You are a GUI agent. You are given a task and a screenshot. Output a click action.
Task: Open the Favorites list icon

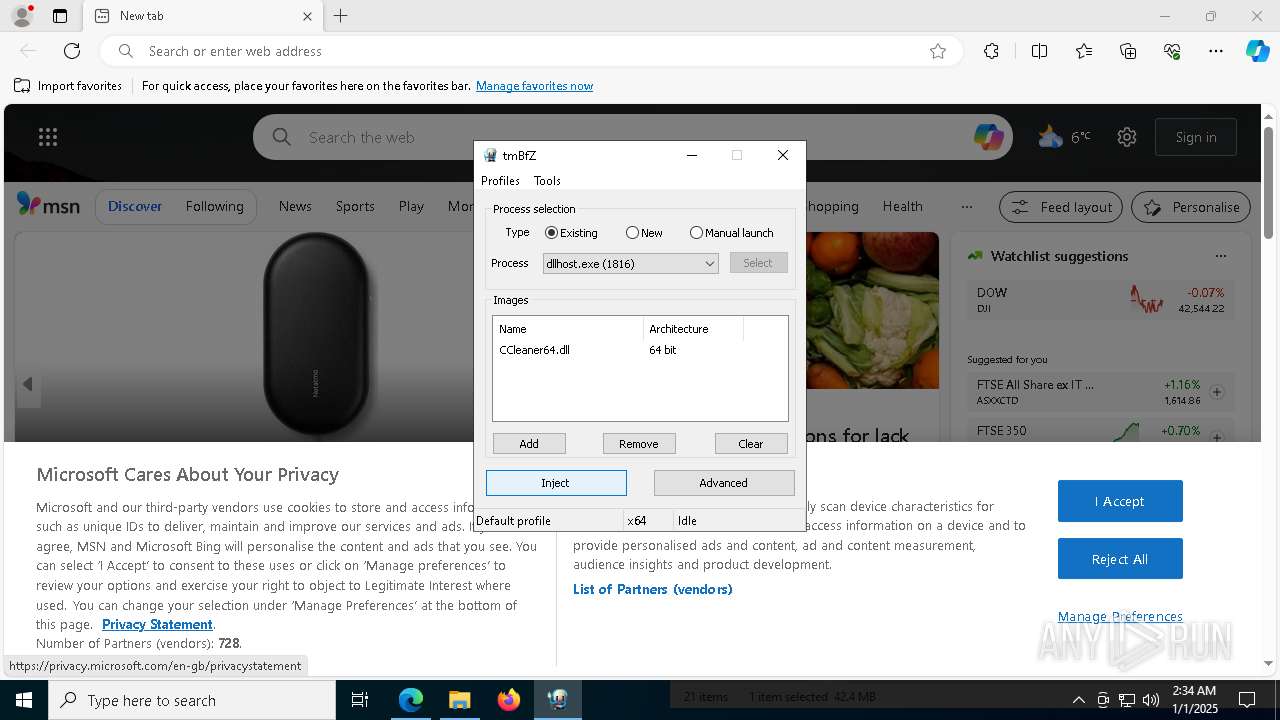1084,51
